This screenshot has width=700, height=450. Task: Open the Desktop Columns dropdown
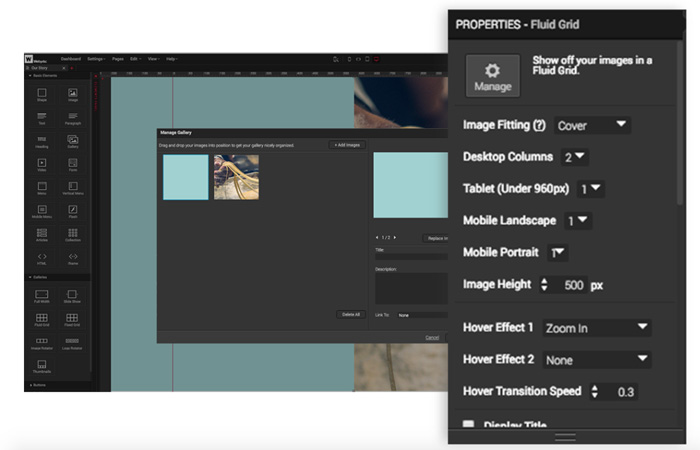575,157
